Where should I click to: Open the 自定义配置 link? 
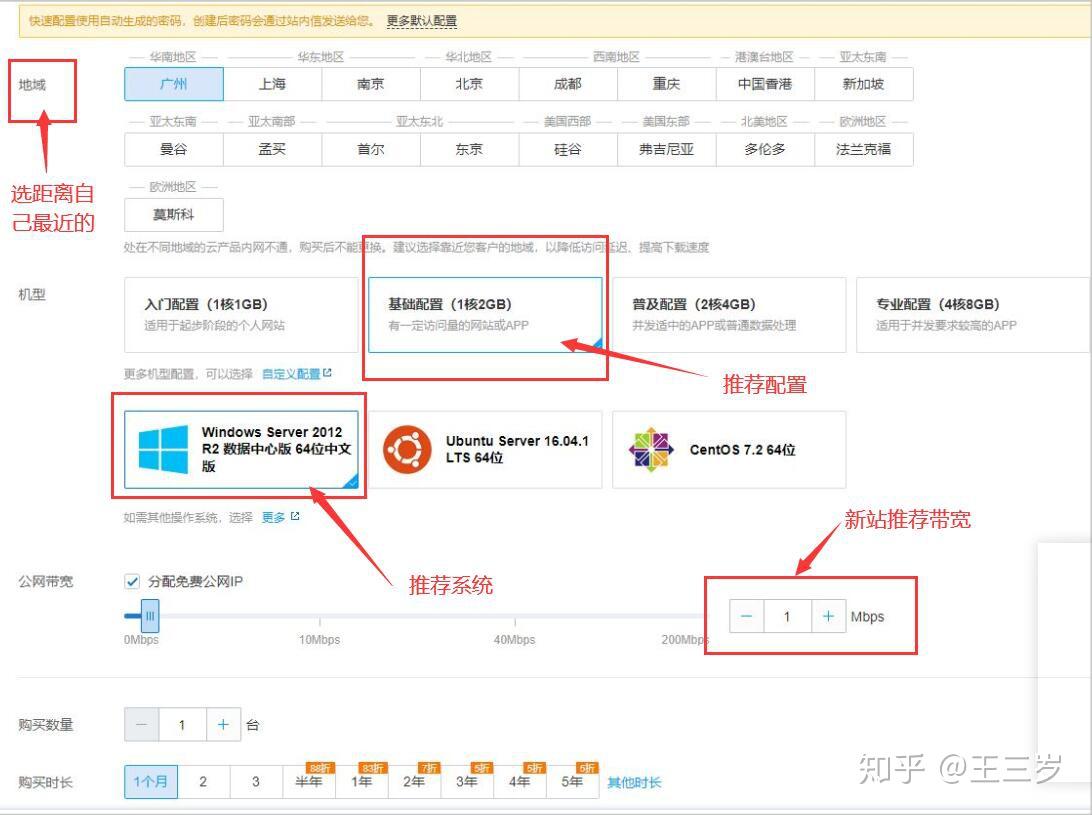(291, 374)
